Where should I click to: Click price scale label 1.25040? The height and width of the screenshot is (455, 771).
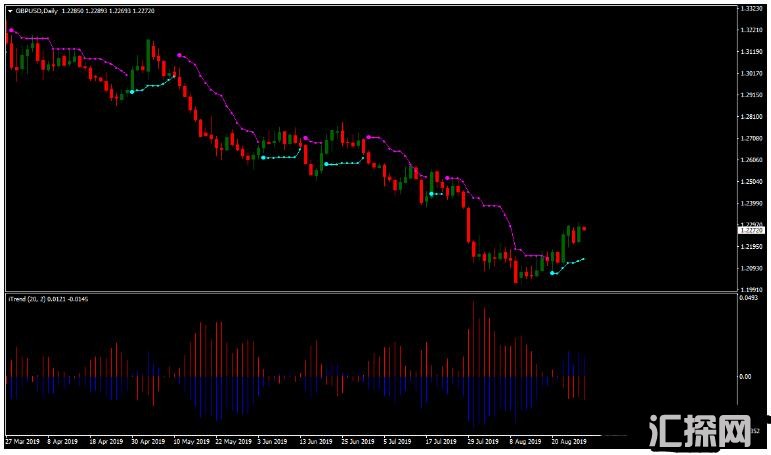tap(752, 182)
